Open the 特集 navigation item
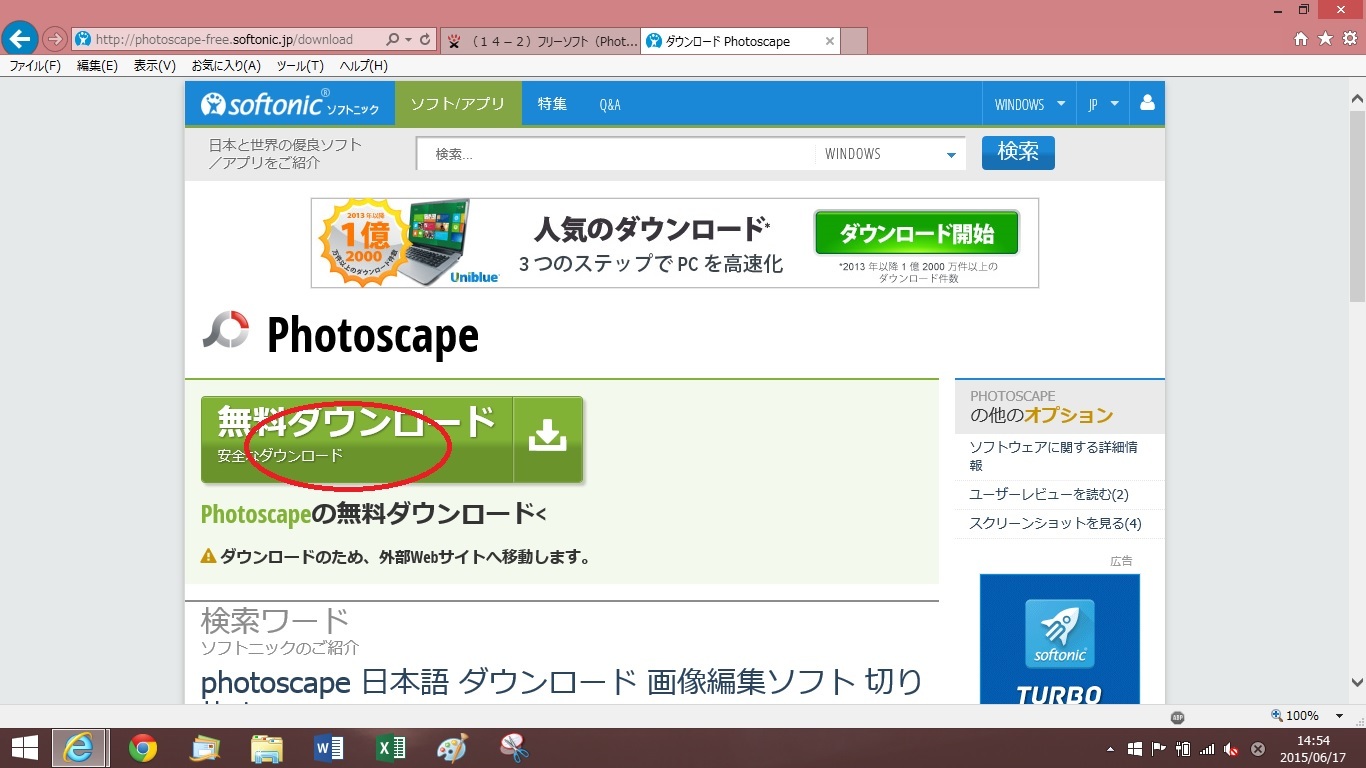 click(x=552, y=104)
